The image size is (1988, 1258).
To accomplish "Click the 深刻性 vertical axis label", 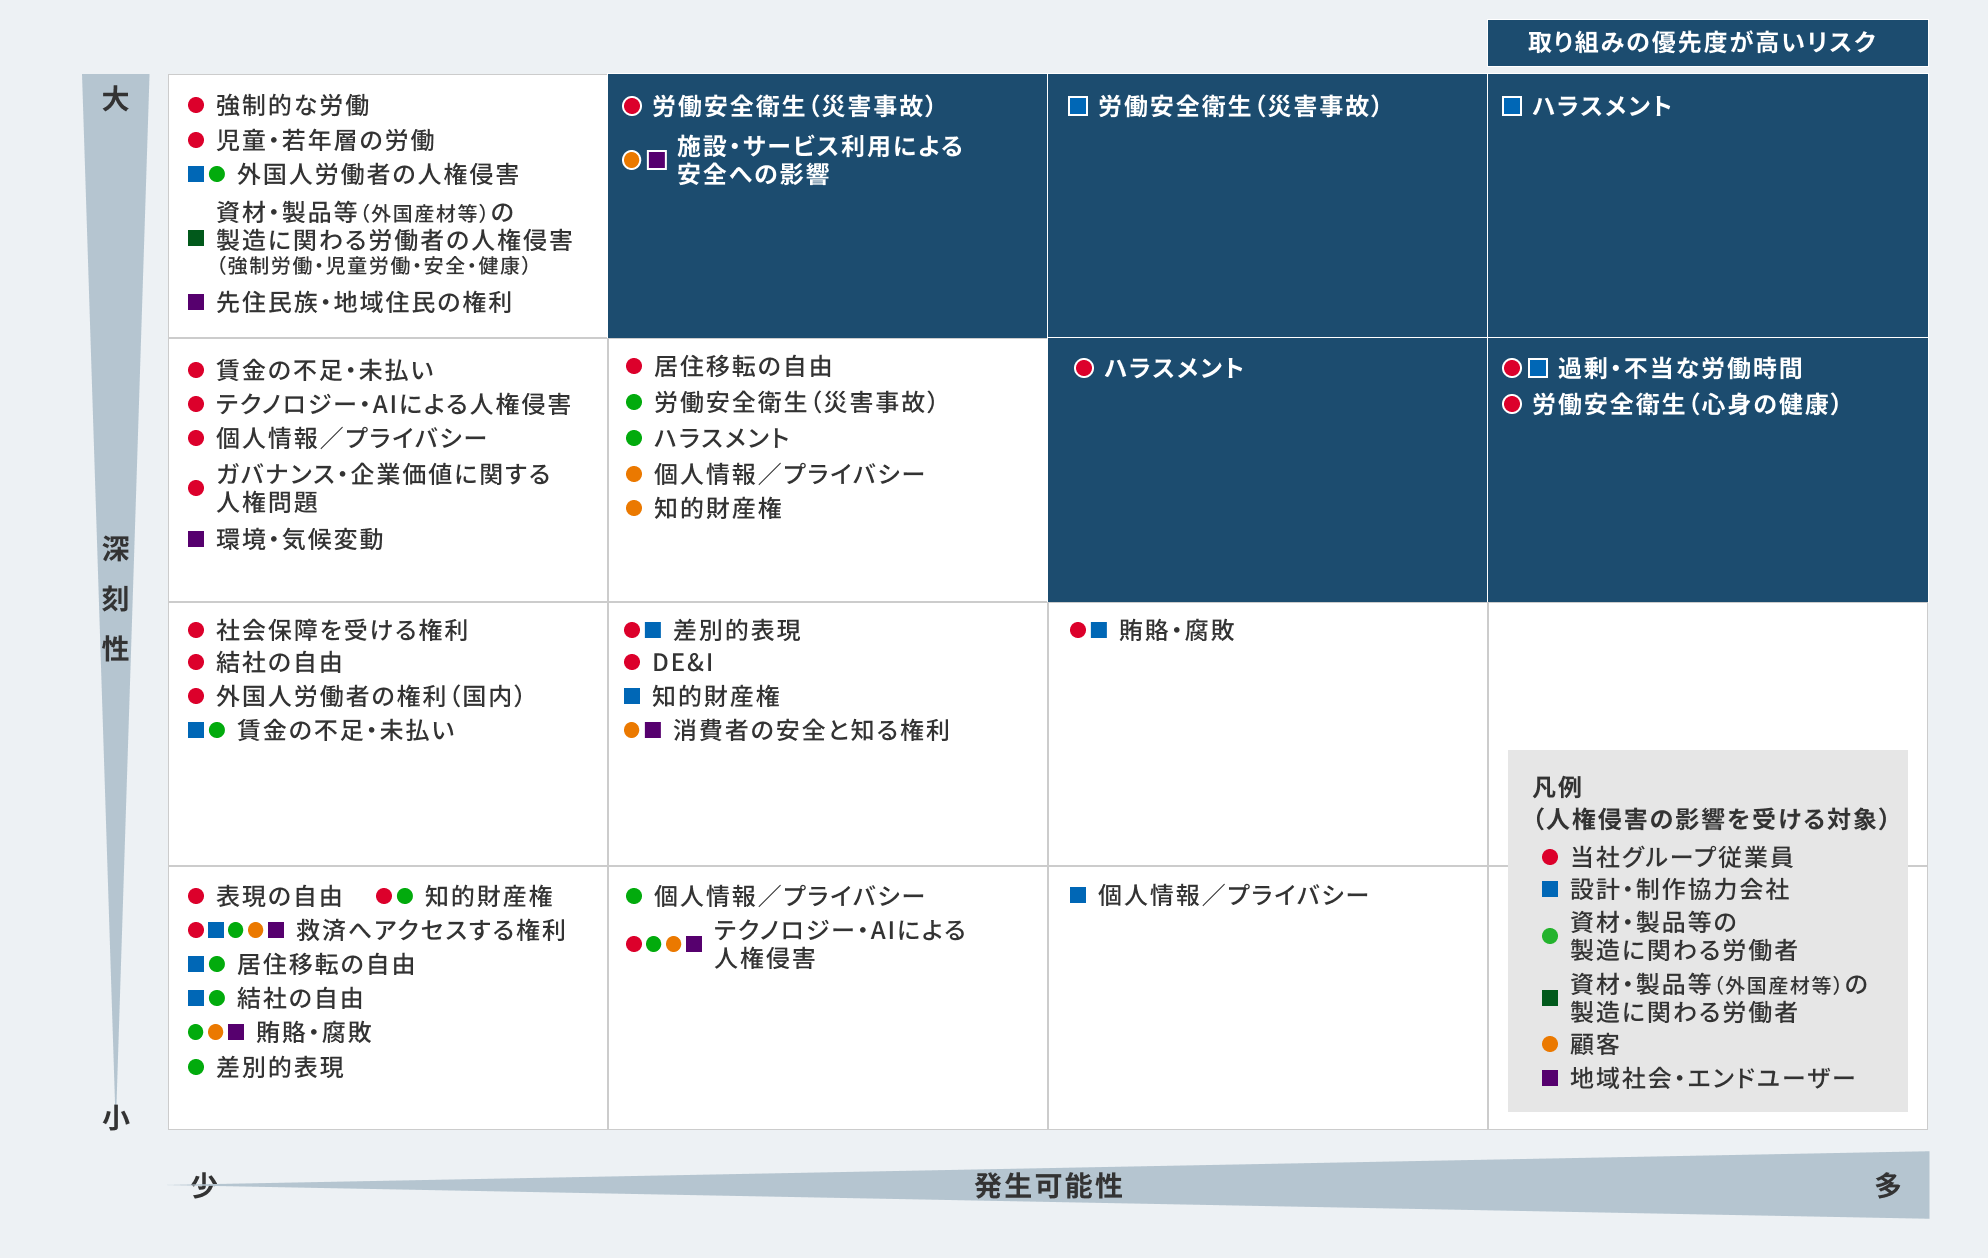I will tap(116, 598).
